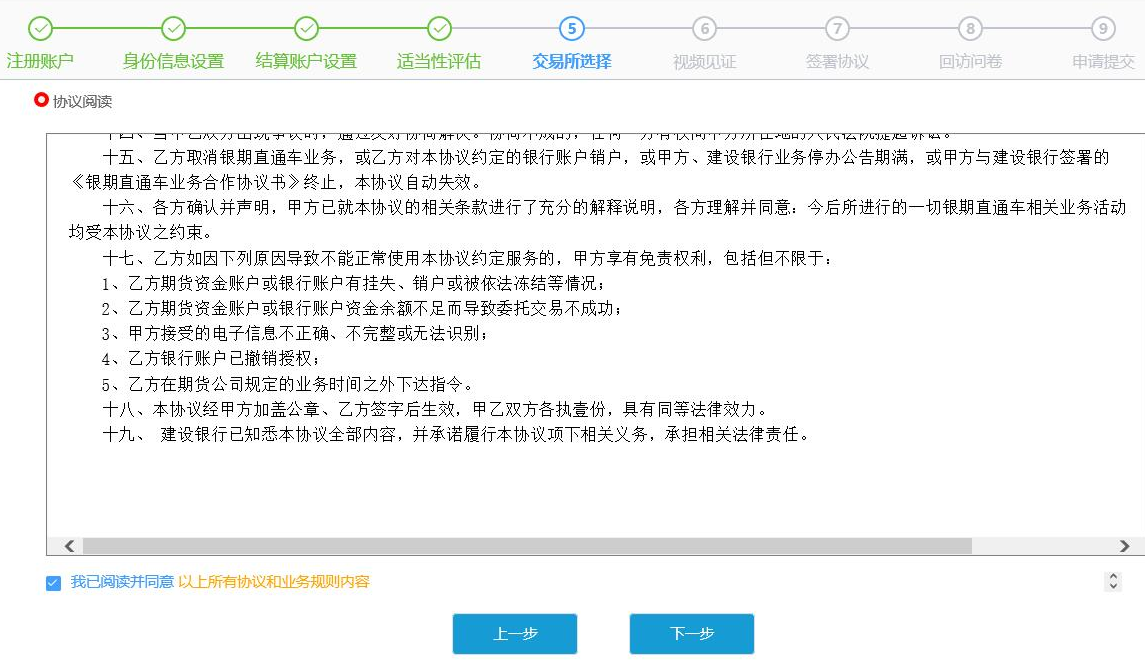
Task: Open the 结算账户设置 step label
Action: pyautogui.click(x=307, y=61)
